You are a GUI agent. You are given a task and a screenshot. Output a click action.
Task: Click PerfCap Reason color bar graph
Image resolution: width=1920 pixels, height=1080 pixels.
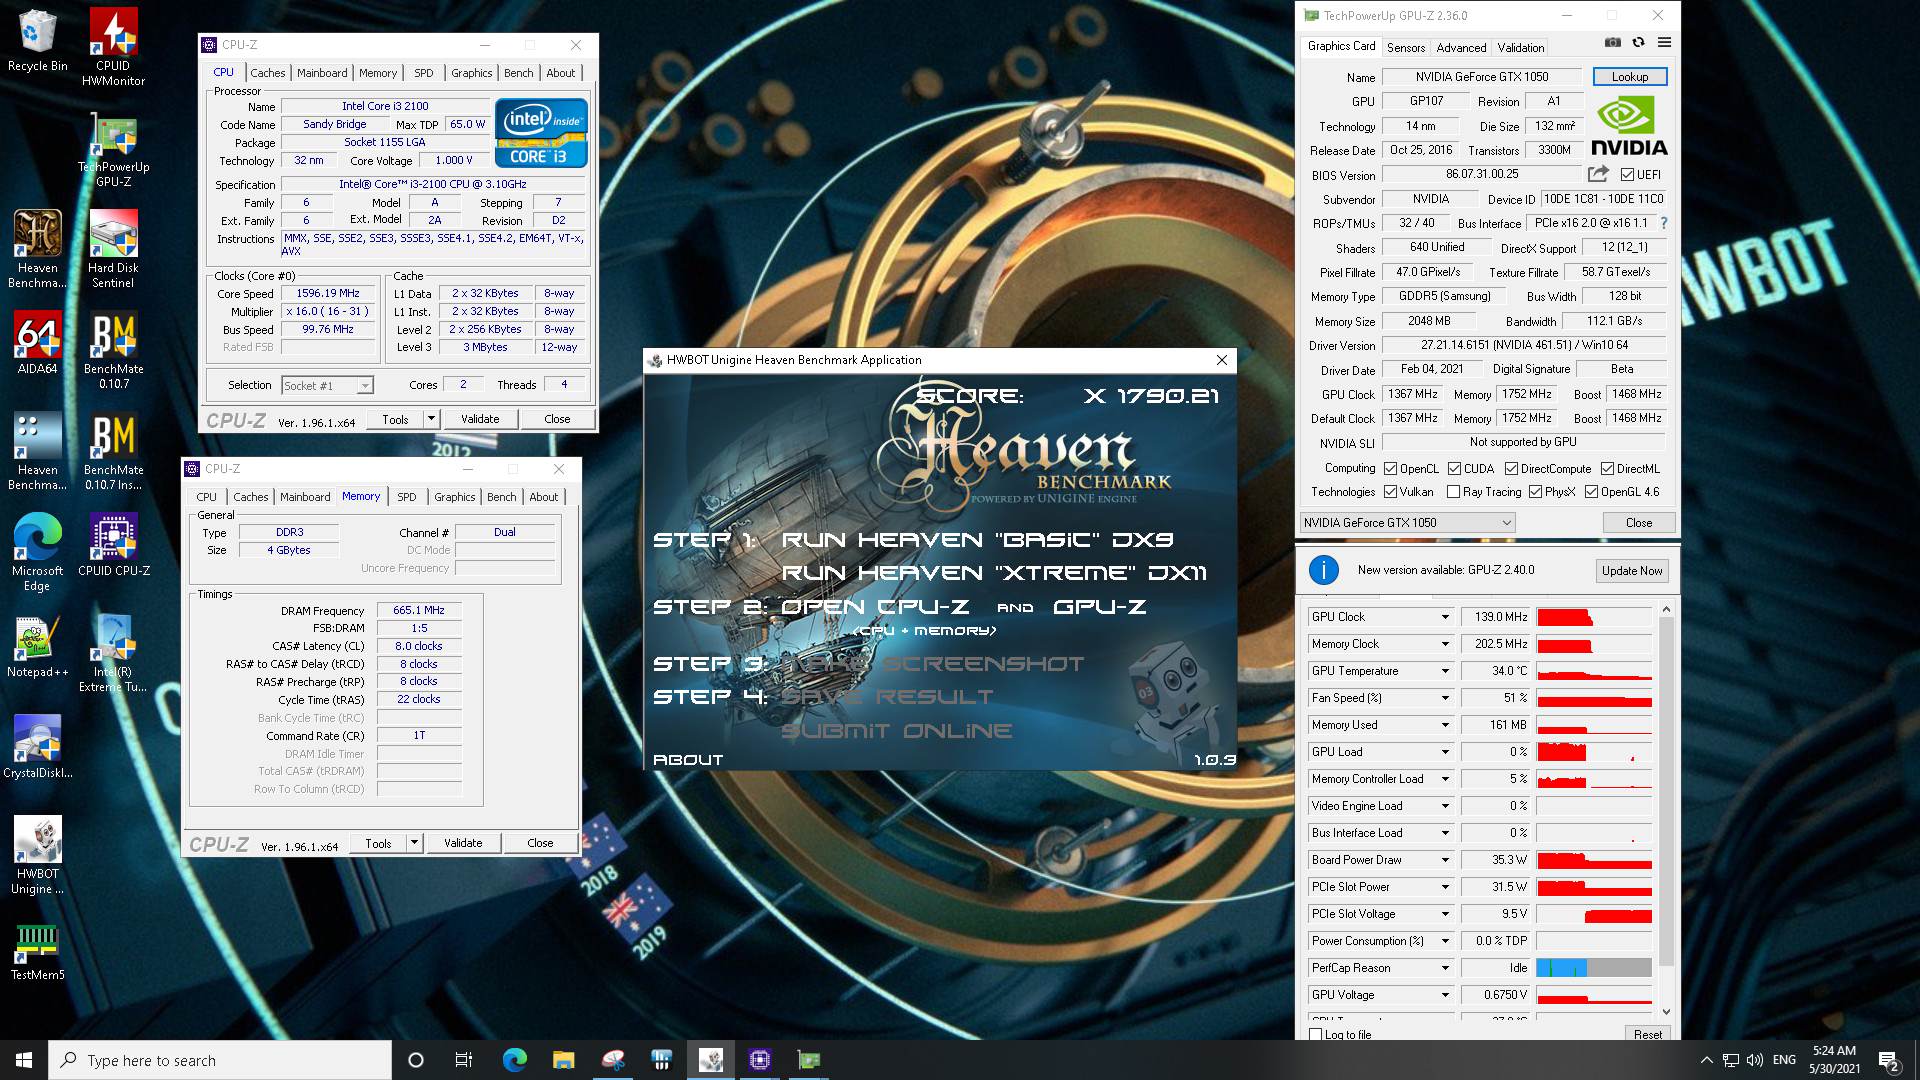pyautogui.click(x=1594, y=968)
